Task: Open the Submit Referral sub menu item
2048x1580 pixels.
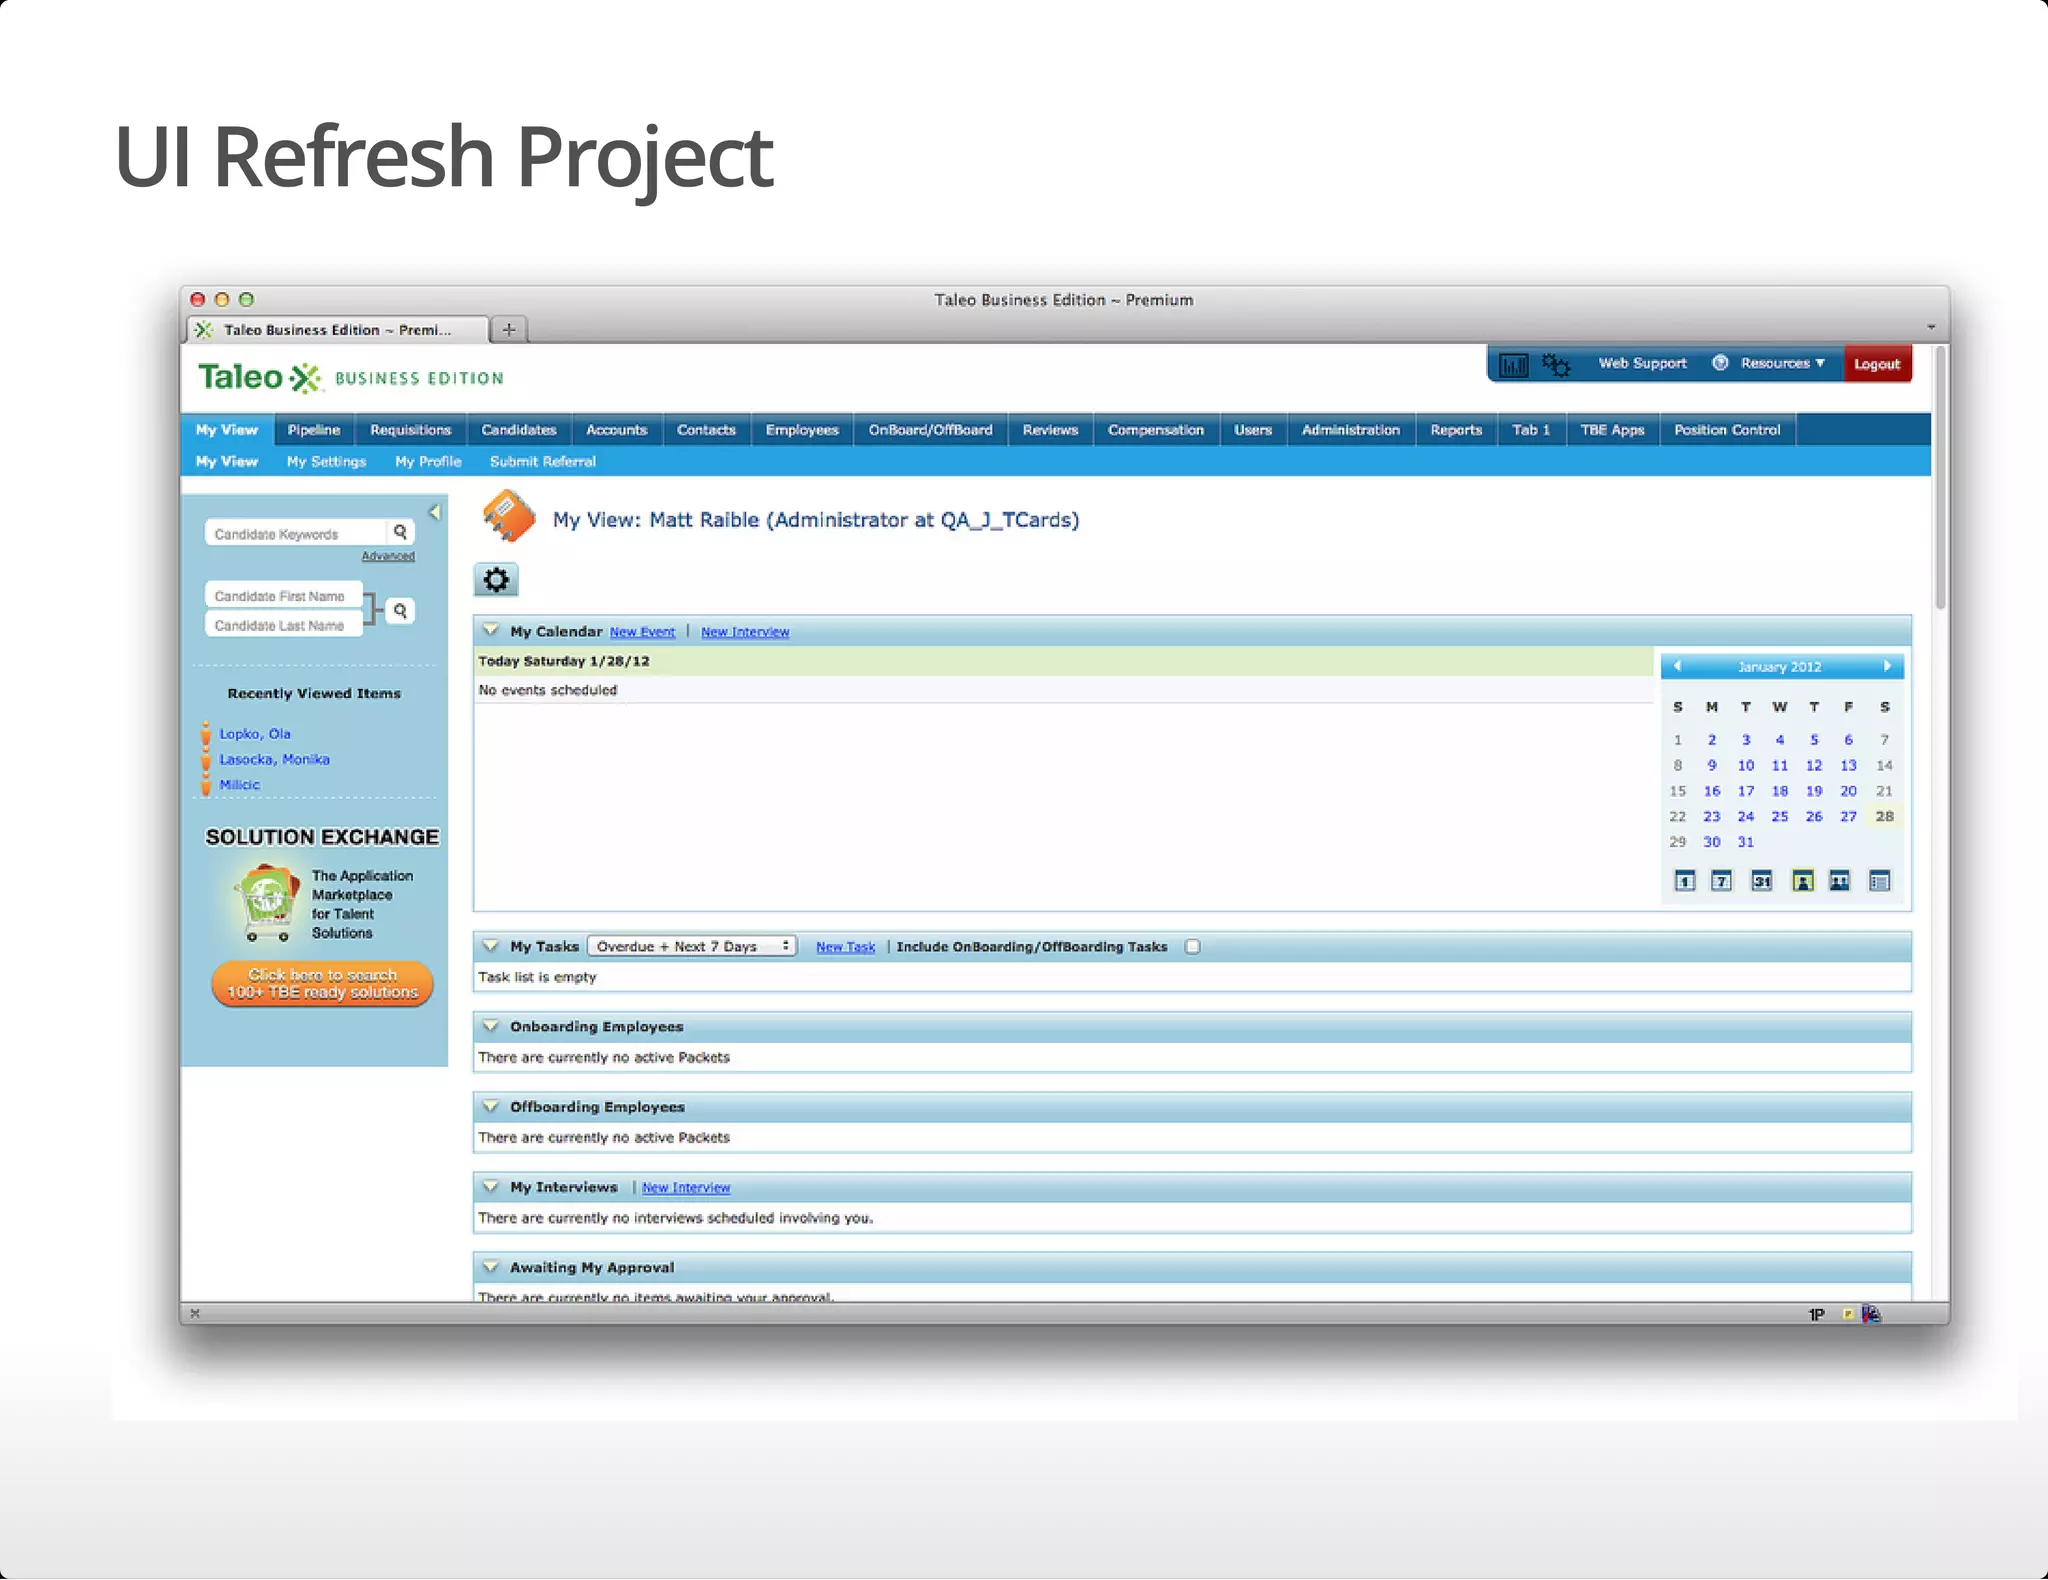Action: [x=543, y=461]
